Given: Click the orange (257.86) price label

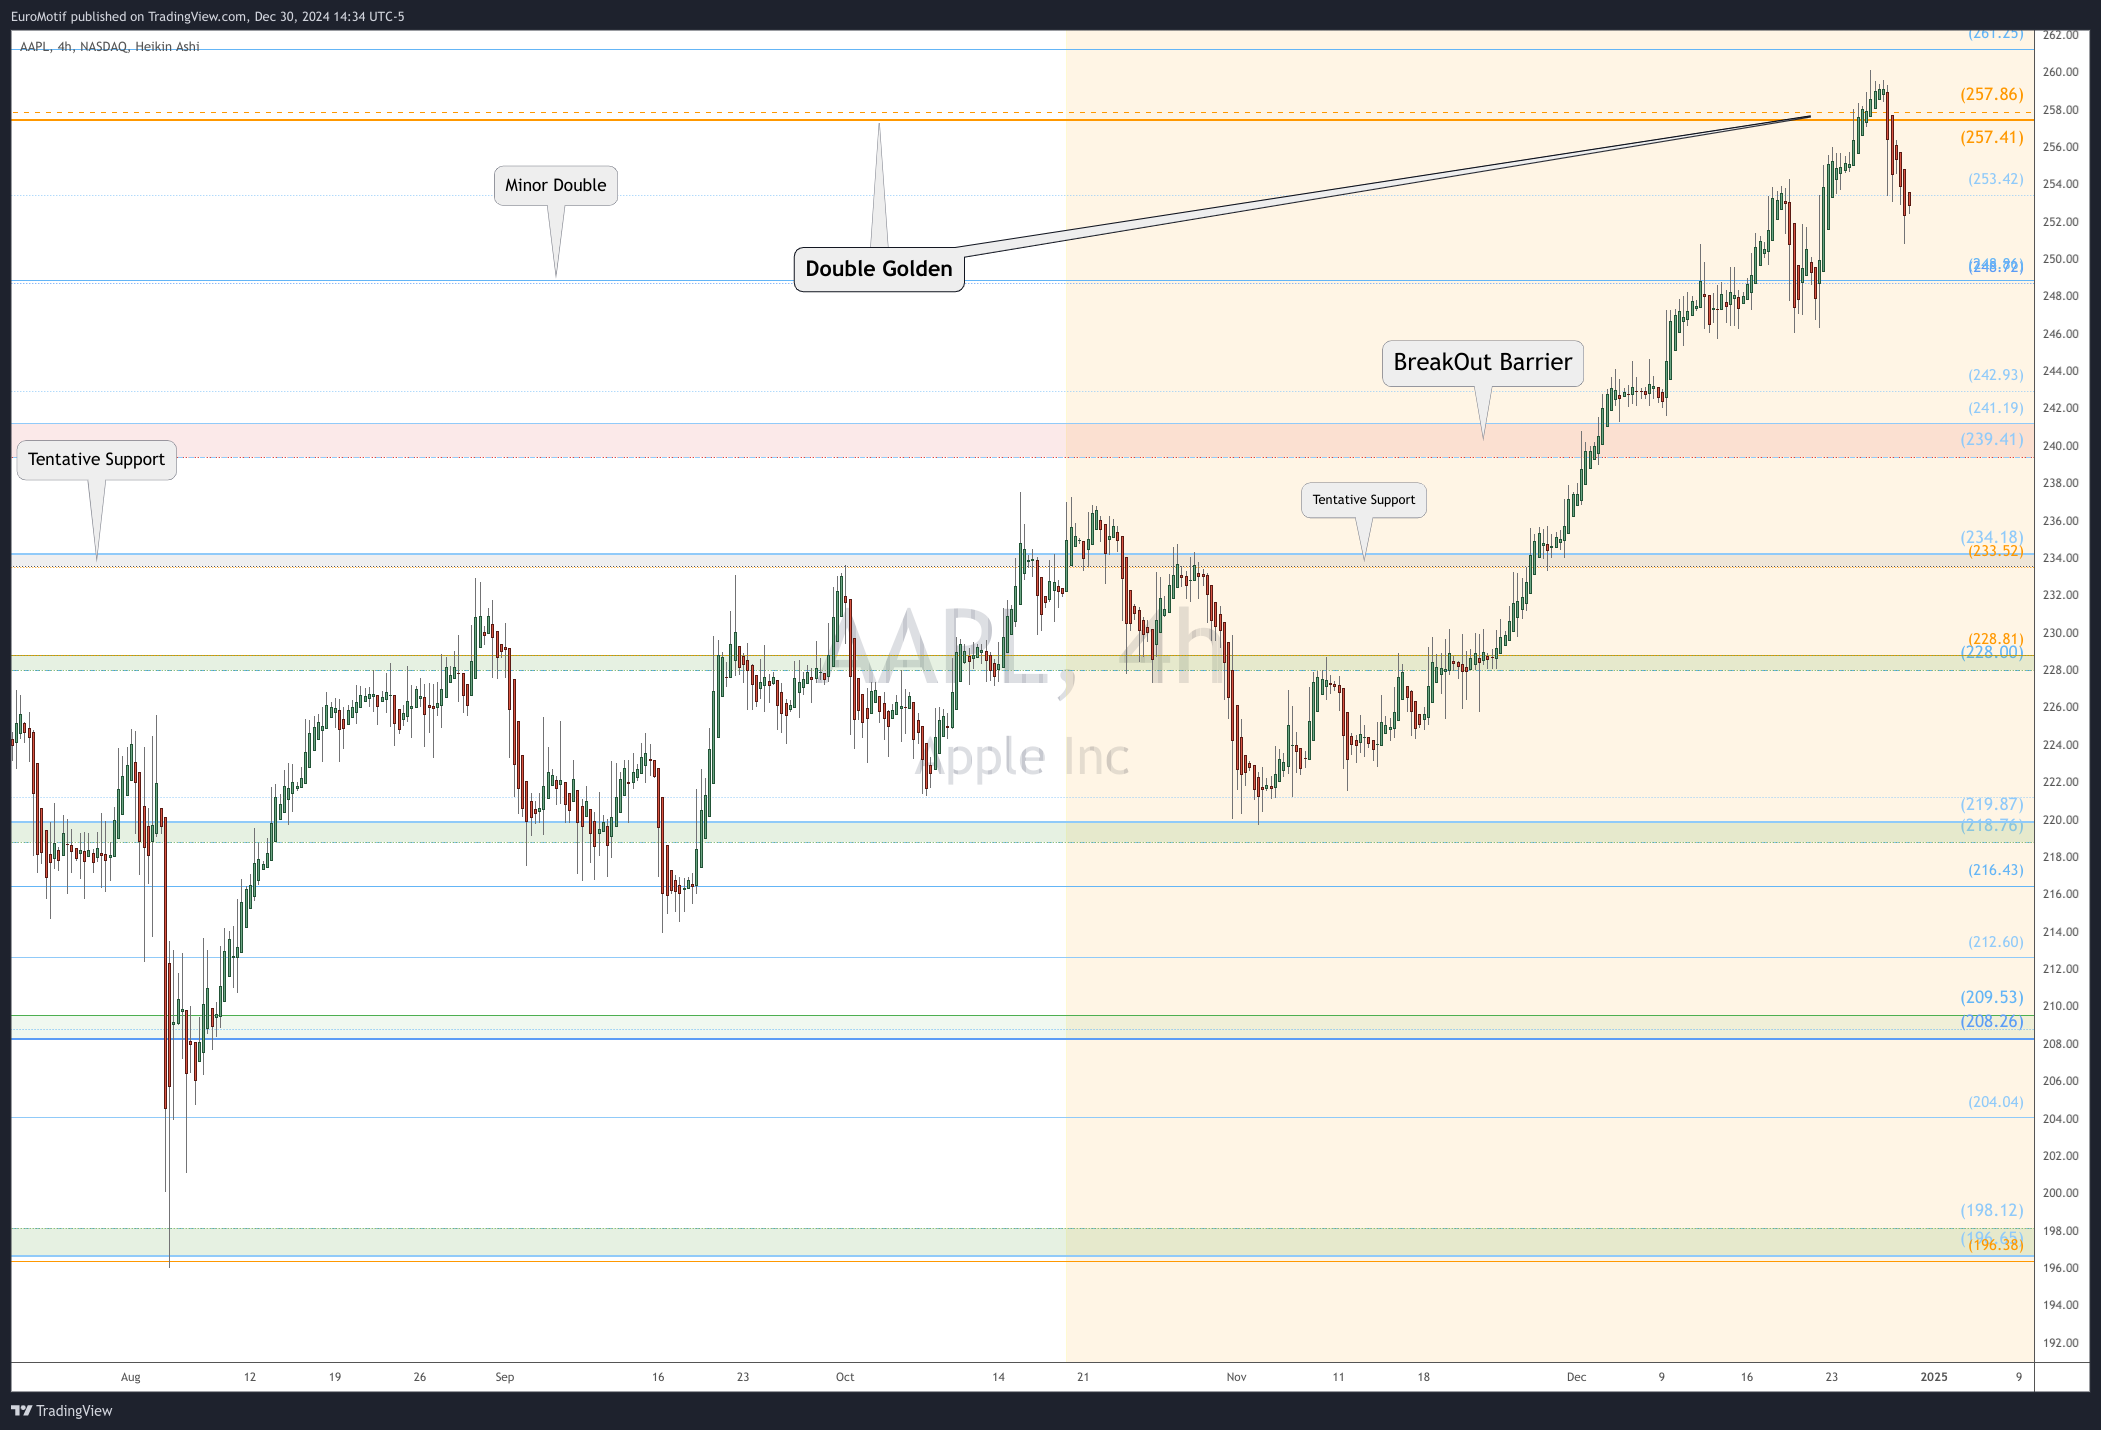Looking at the screenshot, I should click(x=1991, y=94).
